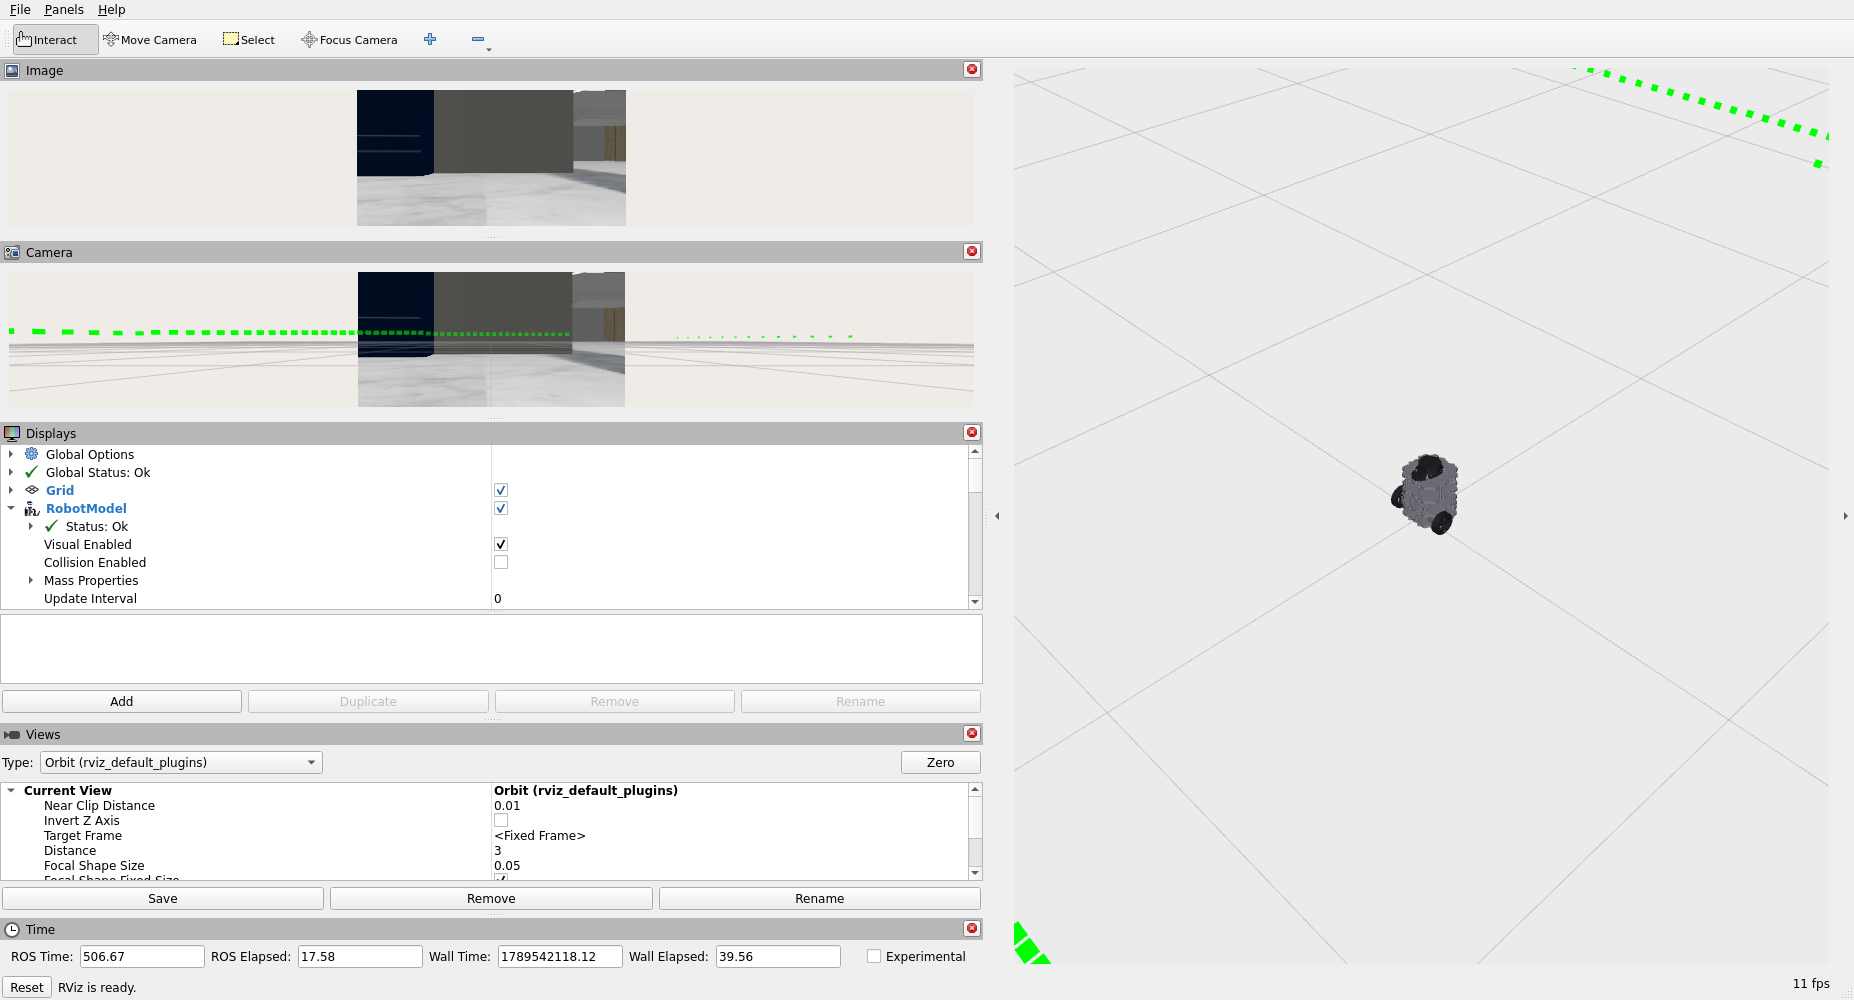This screenshot has width=1854, height=1000.
Task: Choose the Select tool
Action: (249, 40)
